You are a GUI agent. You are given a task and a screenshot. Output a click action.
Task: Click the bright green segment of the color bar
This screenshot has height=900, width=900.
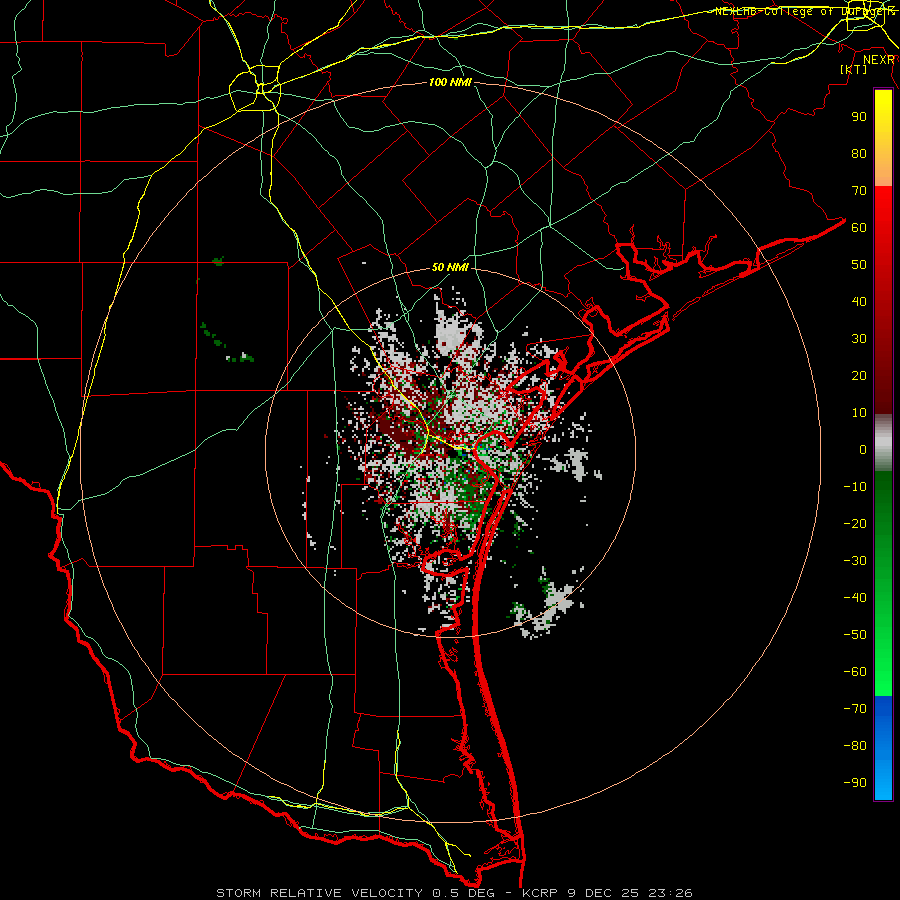point(883,584)
